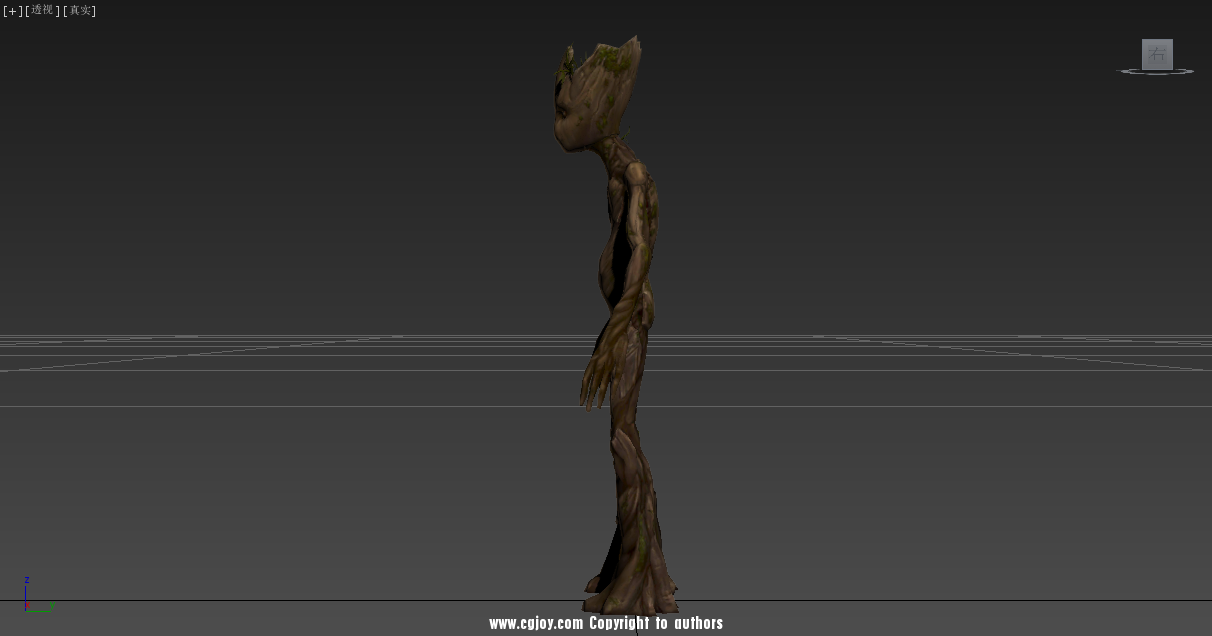The width and height of the screenshot is (1212, 636).
Task: Select the character's hanging hand
Action: click(595, 380)
